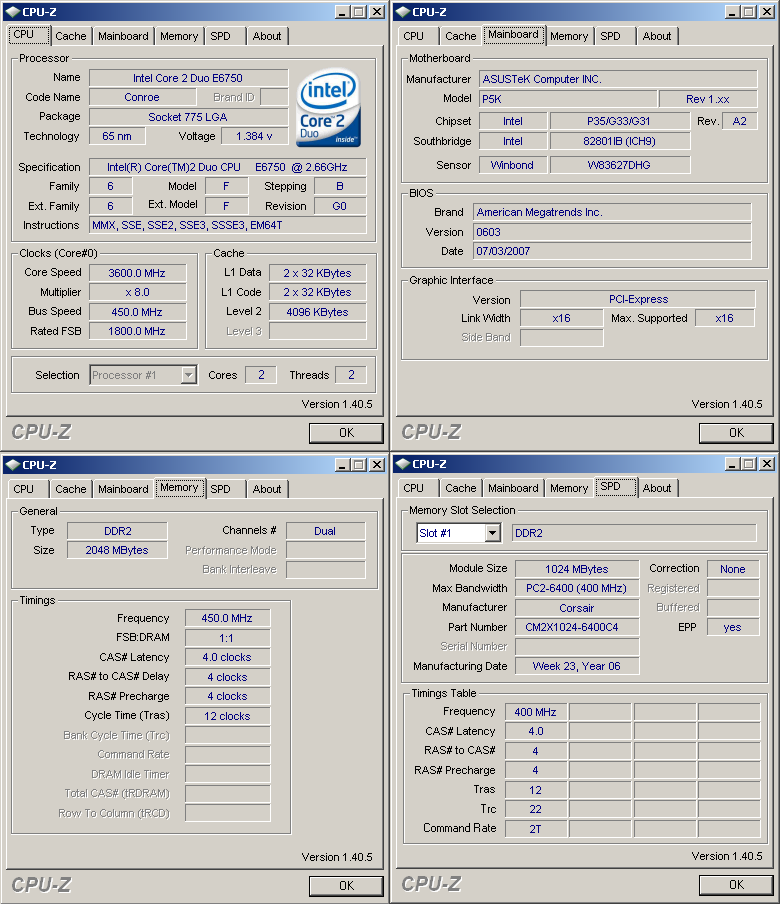
Task: Open Mainboard tab in CPU window
Action: point(123,36)
